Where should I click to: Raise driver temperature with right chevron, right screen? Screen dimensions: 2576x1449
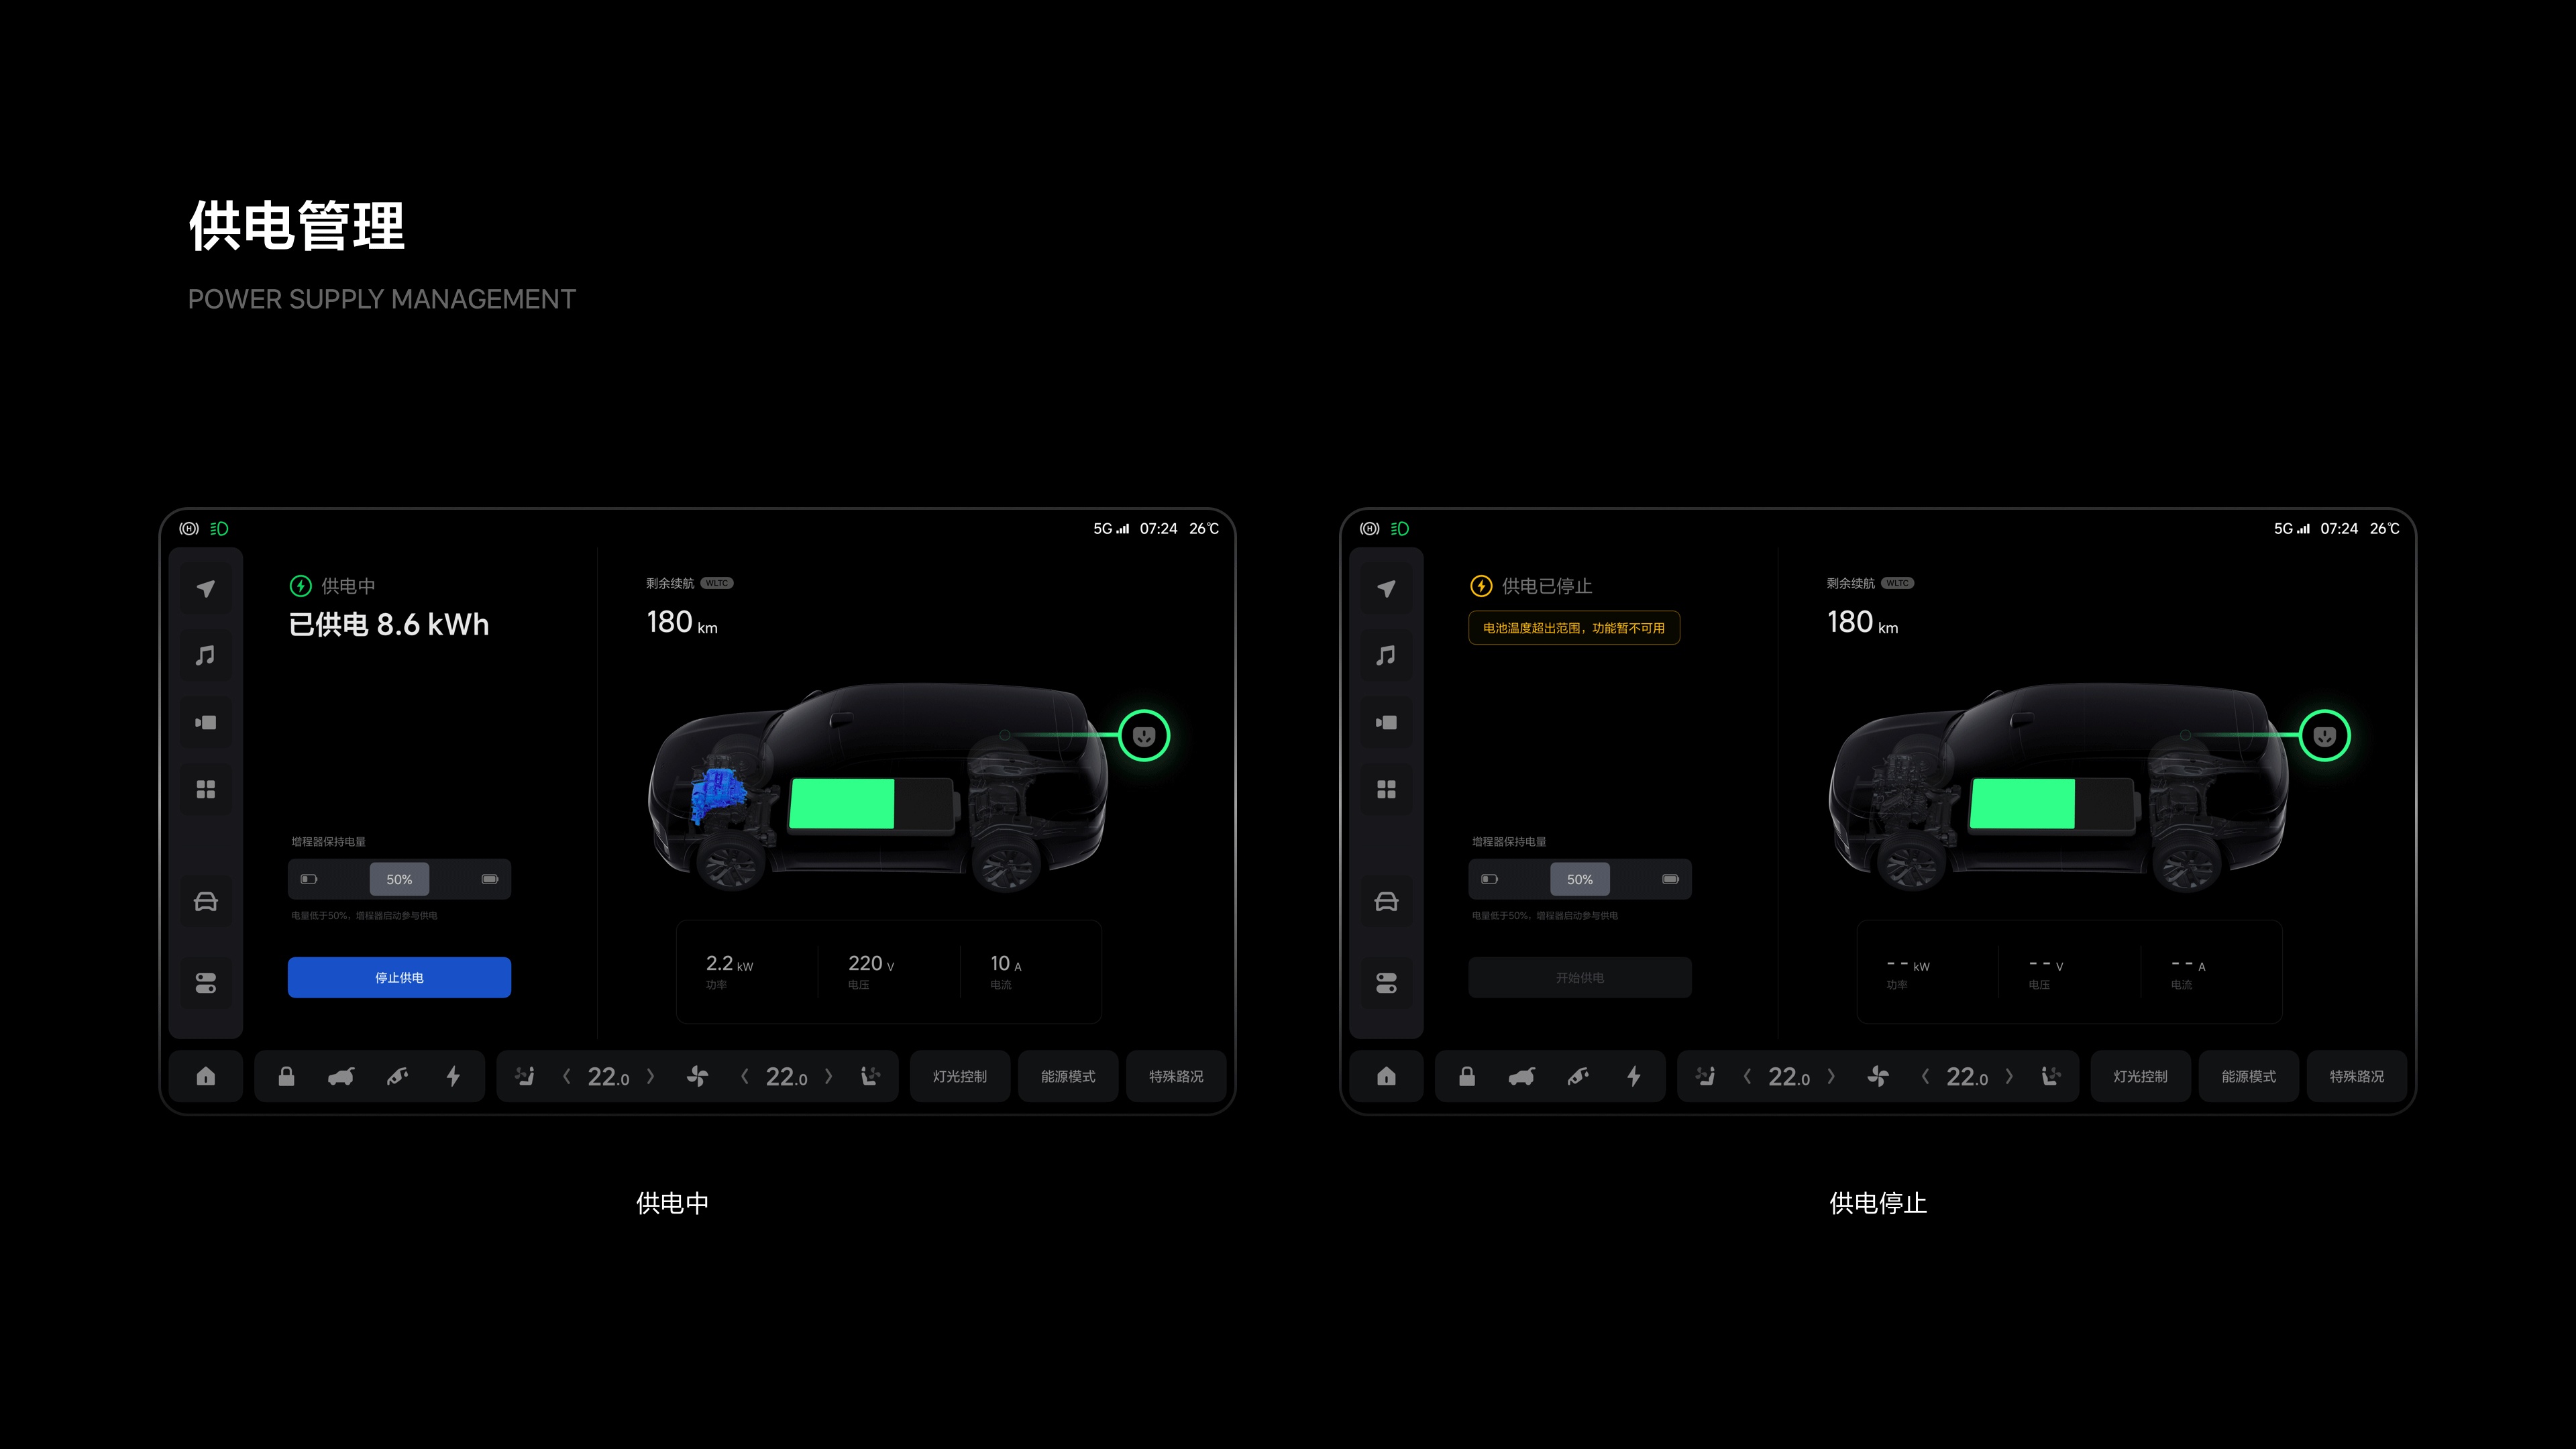(x=1831, y=1077)
